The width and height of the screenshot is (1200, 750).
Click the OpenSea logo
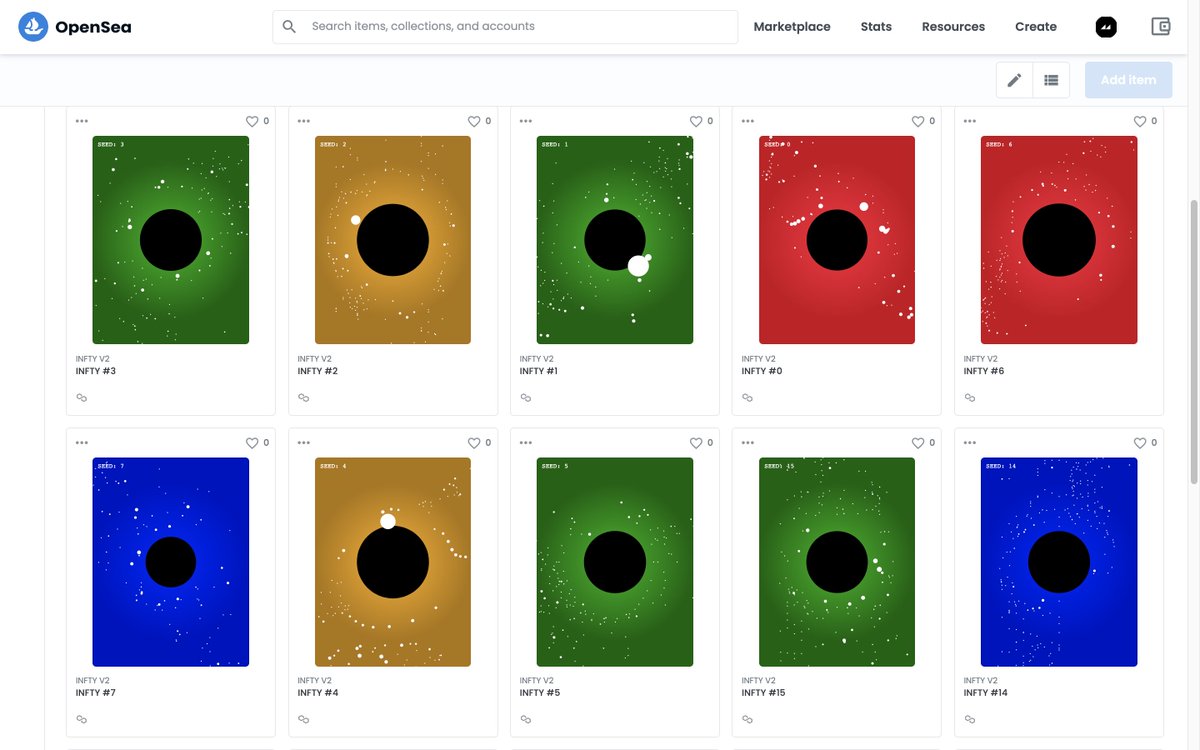tap(33, 27)
